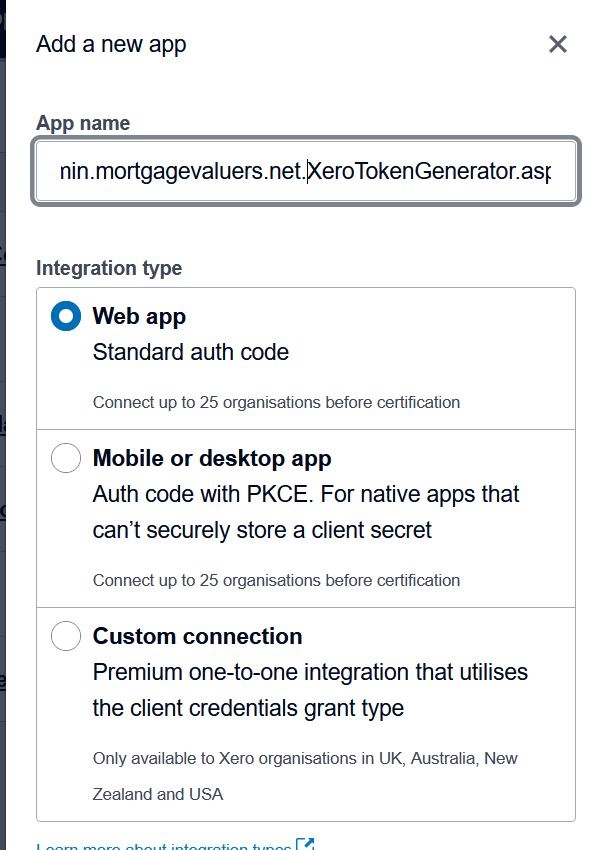Click the PKCE auth code description text
This screenshot has width=598, height=850.
point(305,510)
